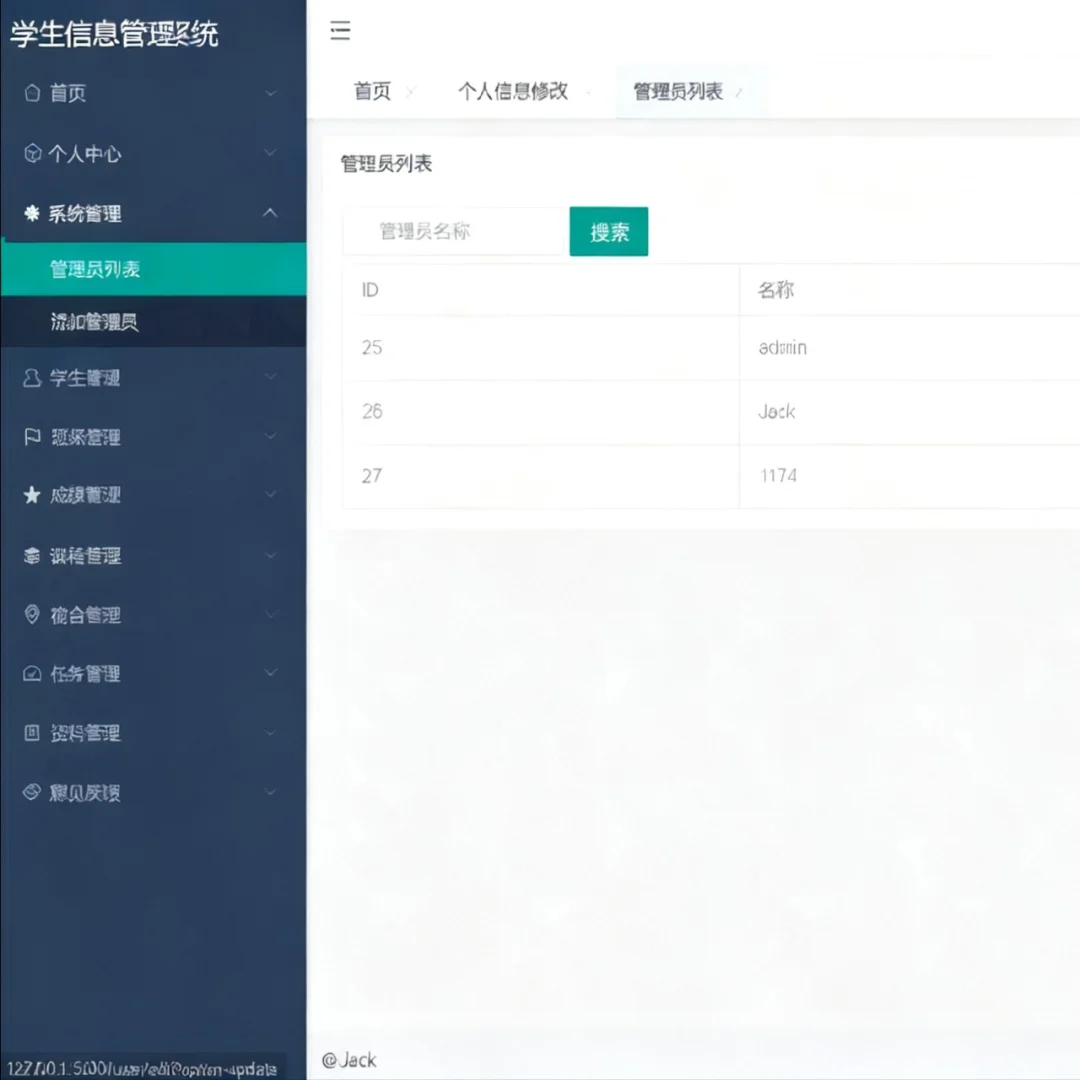This screenshot has height=1080, width=1080.
Task: Click the @Jack footer link
Action: (348, 1060)
